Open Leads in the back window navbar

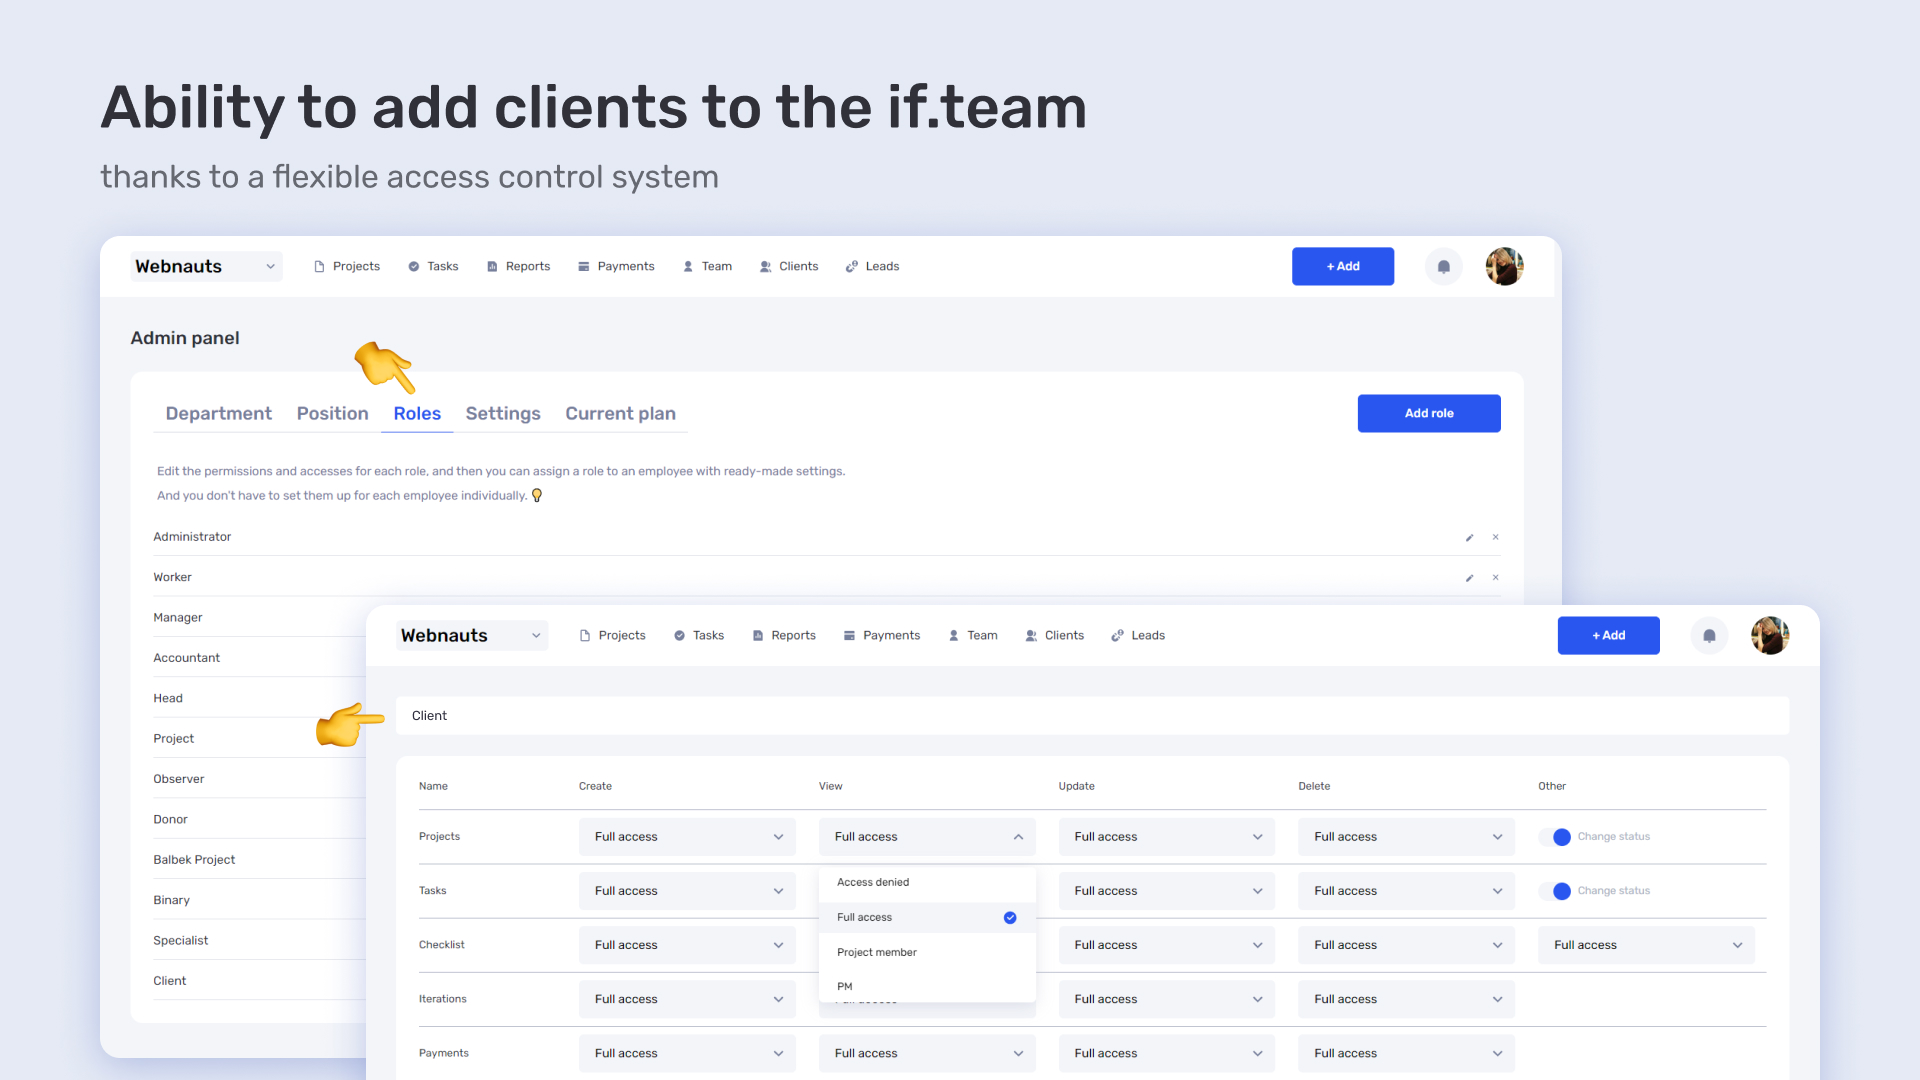(x=872, y=266)
